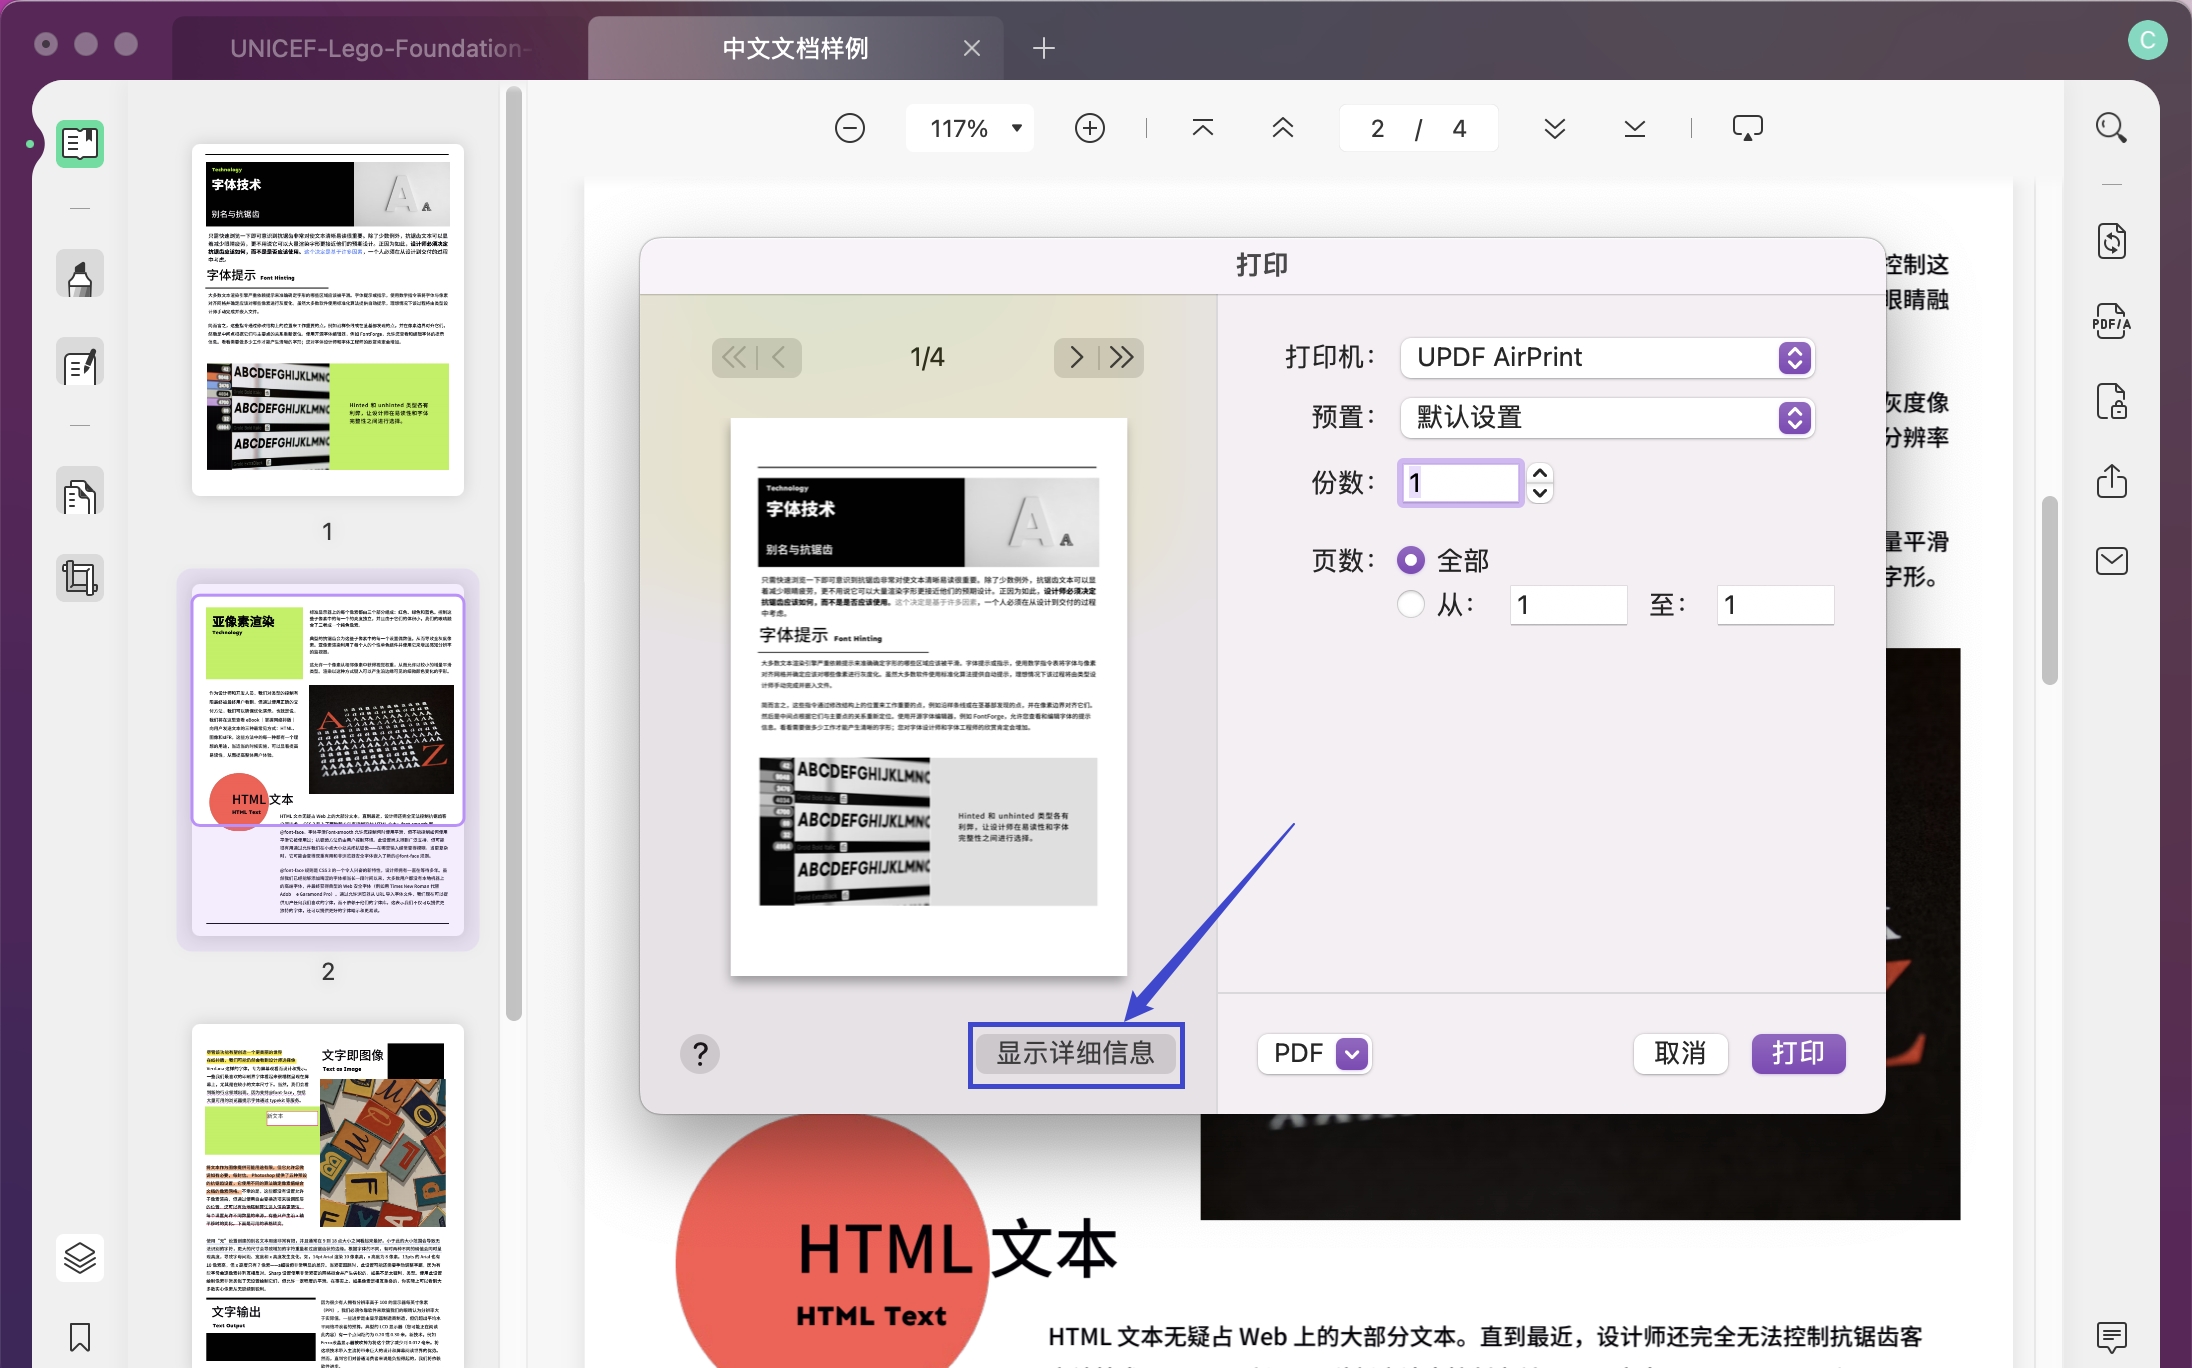Click the 取消 cancel button

[1680, 1054]
